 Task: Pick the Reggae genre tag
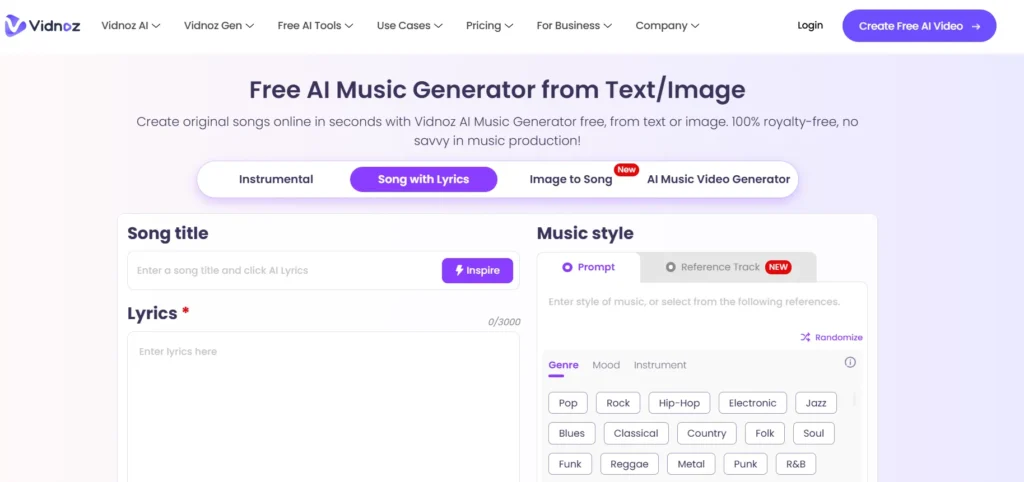630,464
